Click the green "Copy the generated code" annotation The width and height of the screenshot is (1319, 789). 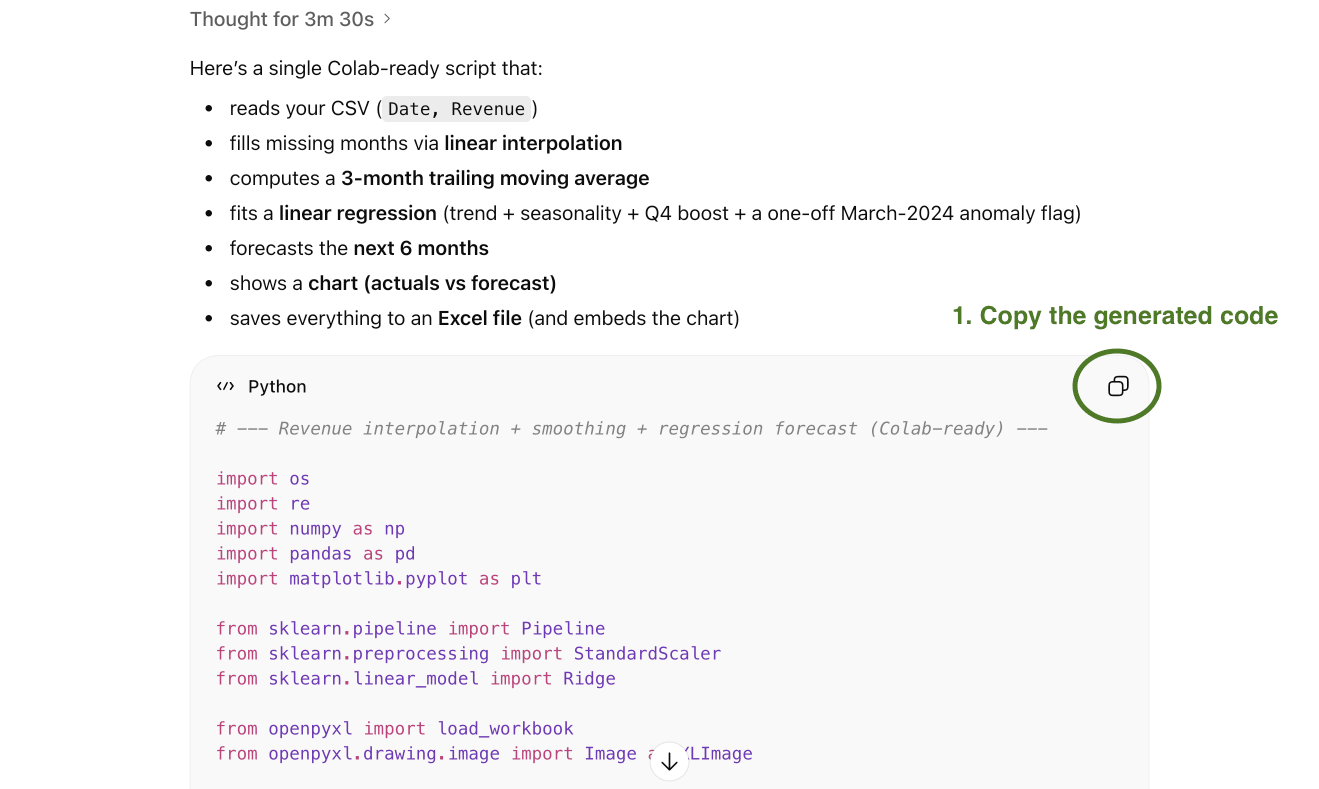1115,316
